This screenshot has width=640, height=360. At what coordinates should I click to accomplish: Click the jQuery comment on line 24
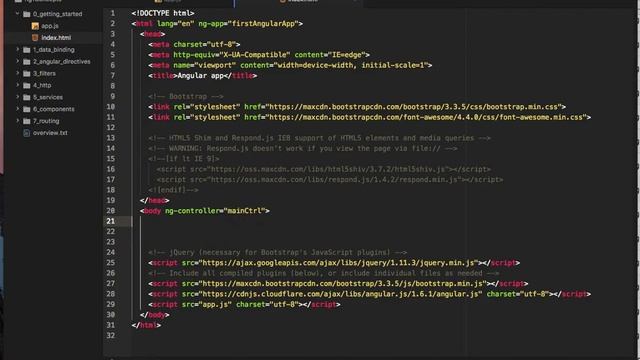[278, 253]
